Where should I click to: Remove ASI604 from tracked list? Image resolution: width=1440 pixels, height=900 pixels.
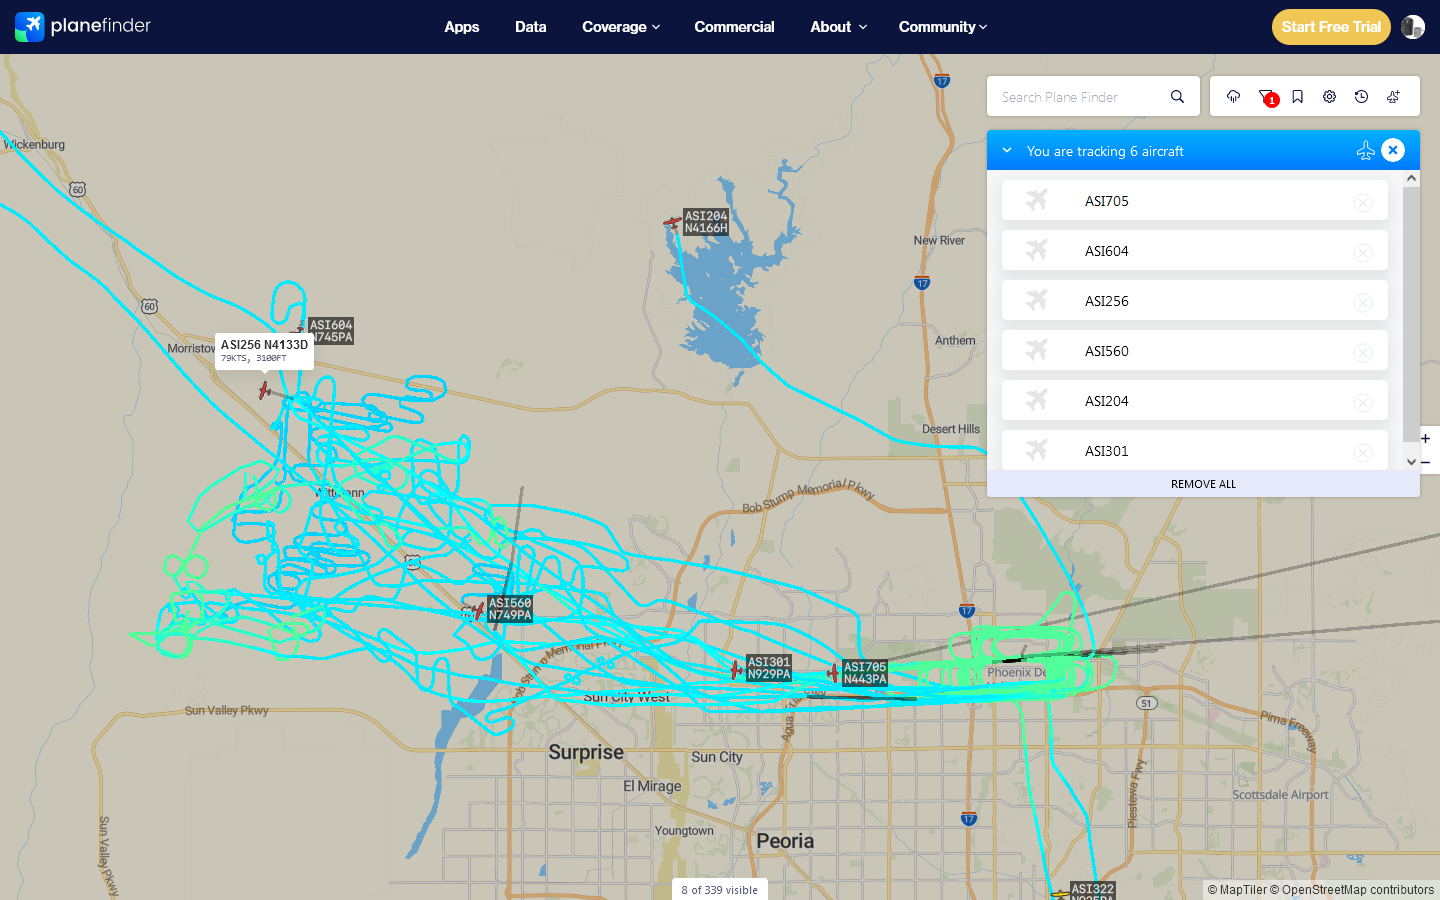(x=1363, y=253)
